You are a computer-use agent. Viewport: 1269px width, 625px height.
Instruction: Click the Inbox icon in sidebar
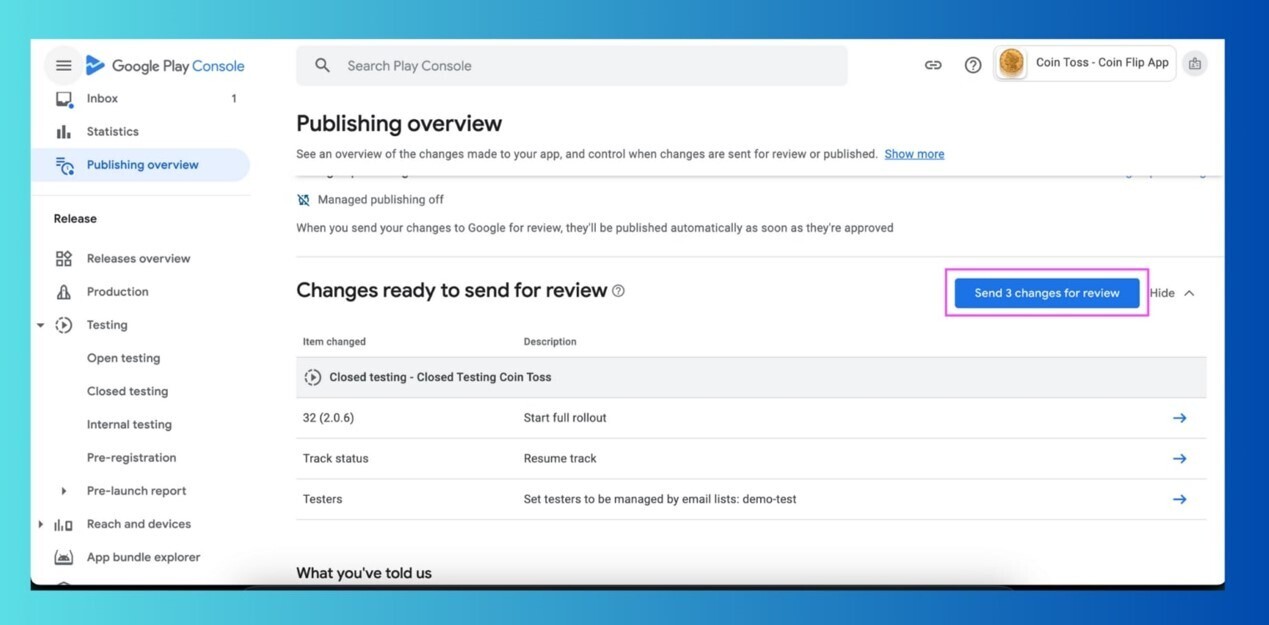pos(64,99)
